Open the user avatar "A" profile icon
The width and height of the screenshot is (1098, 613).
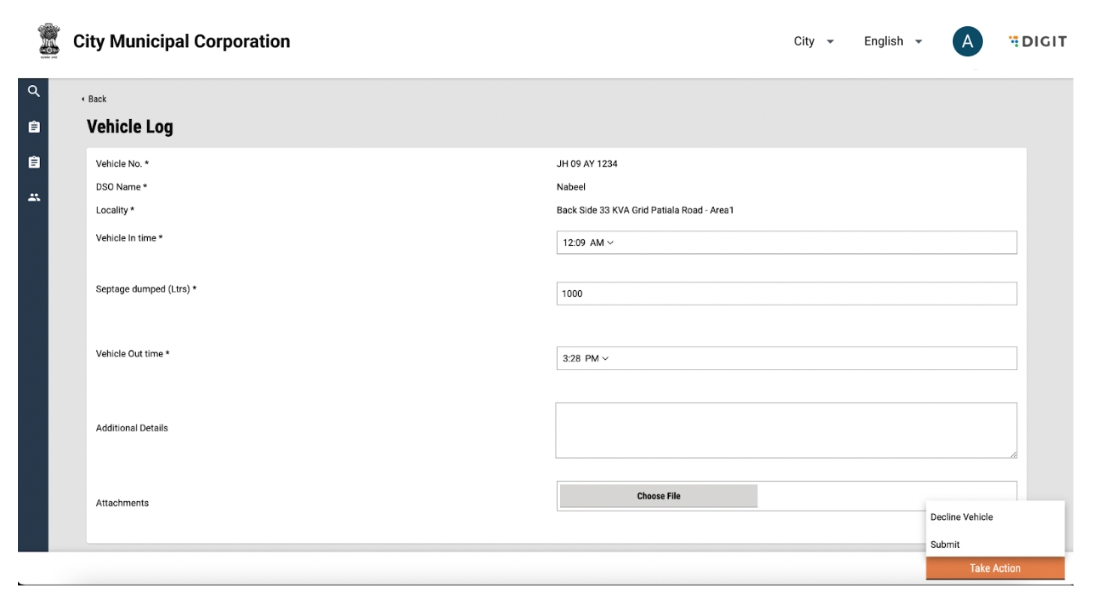click(x=967, y=41)
